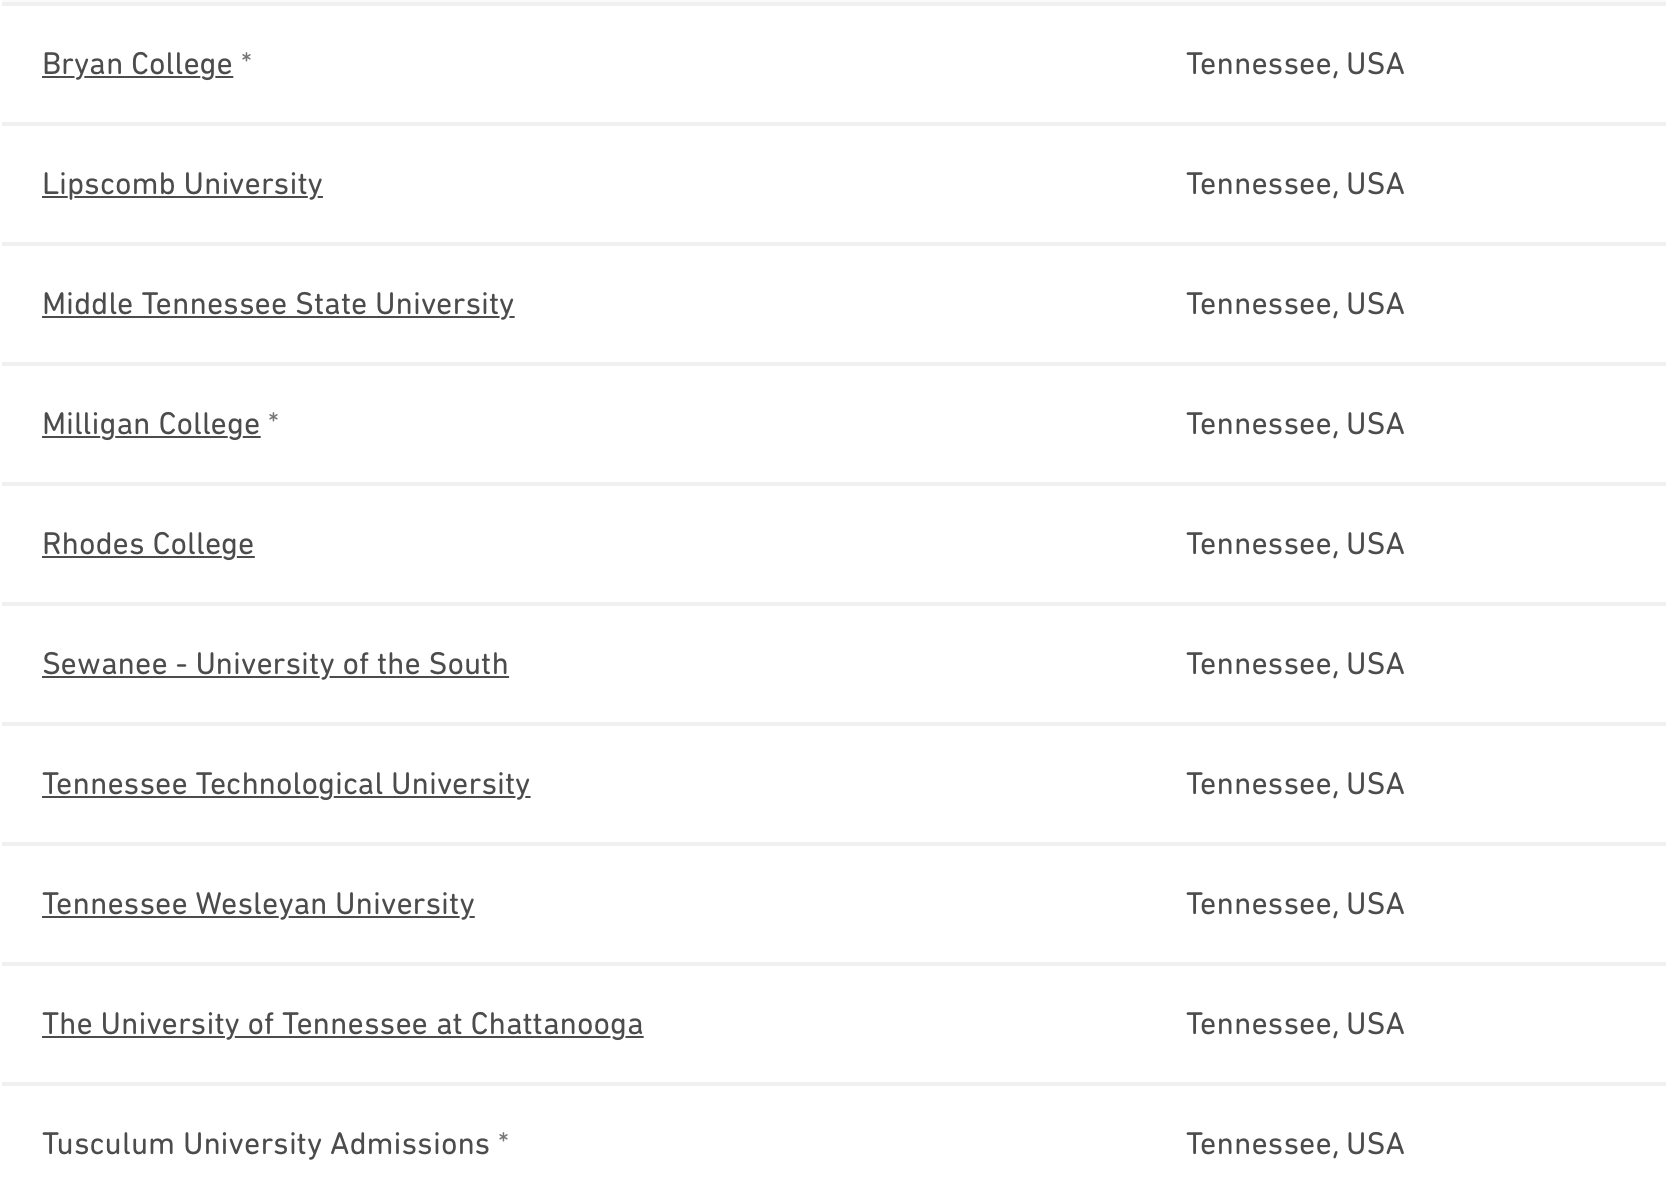Screen dimensions: 1666x1202
Task: Open the Bryan College link
Action: coord(137,64)
